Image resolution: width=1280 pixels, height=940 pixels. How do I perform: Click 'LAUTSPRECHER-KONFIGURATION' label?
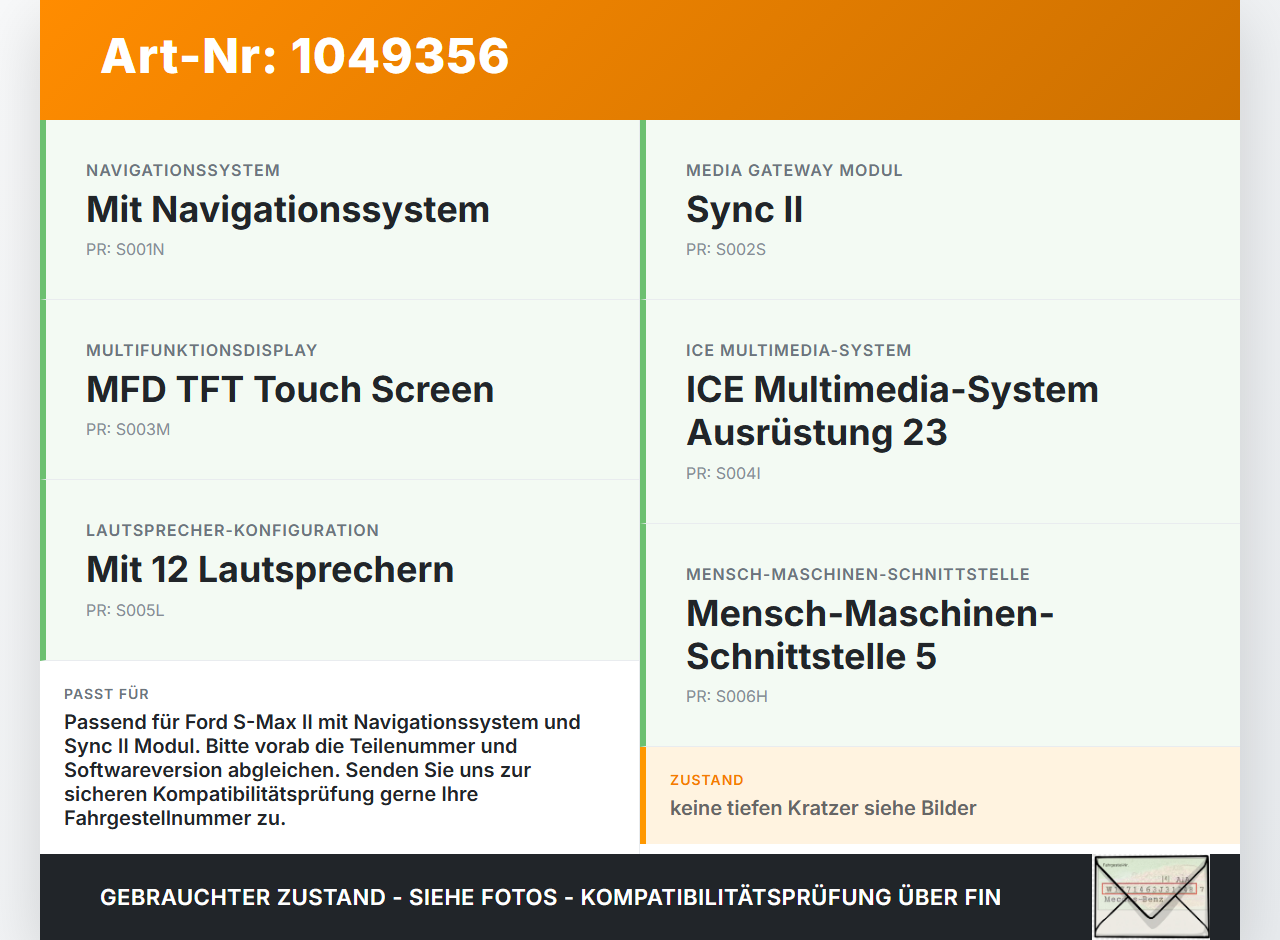point(233,530)
